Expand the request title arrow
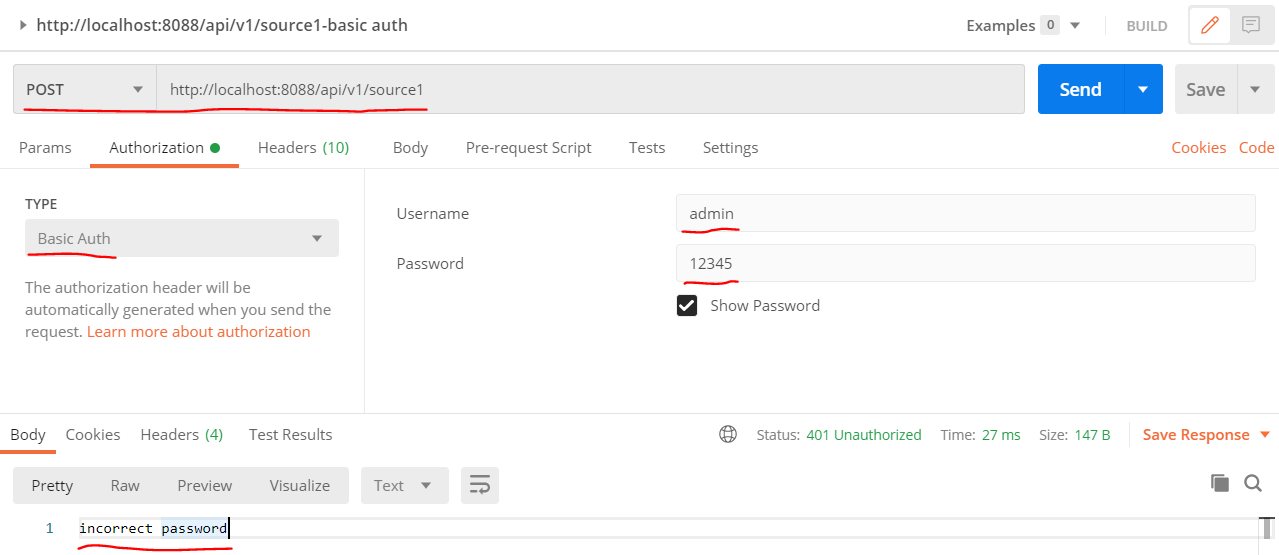1279x555 pixels. (23, 25)
